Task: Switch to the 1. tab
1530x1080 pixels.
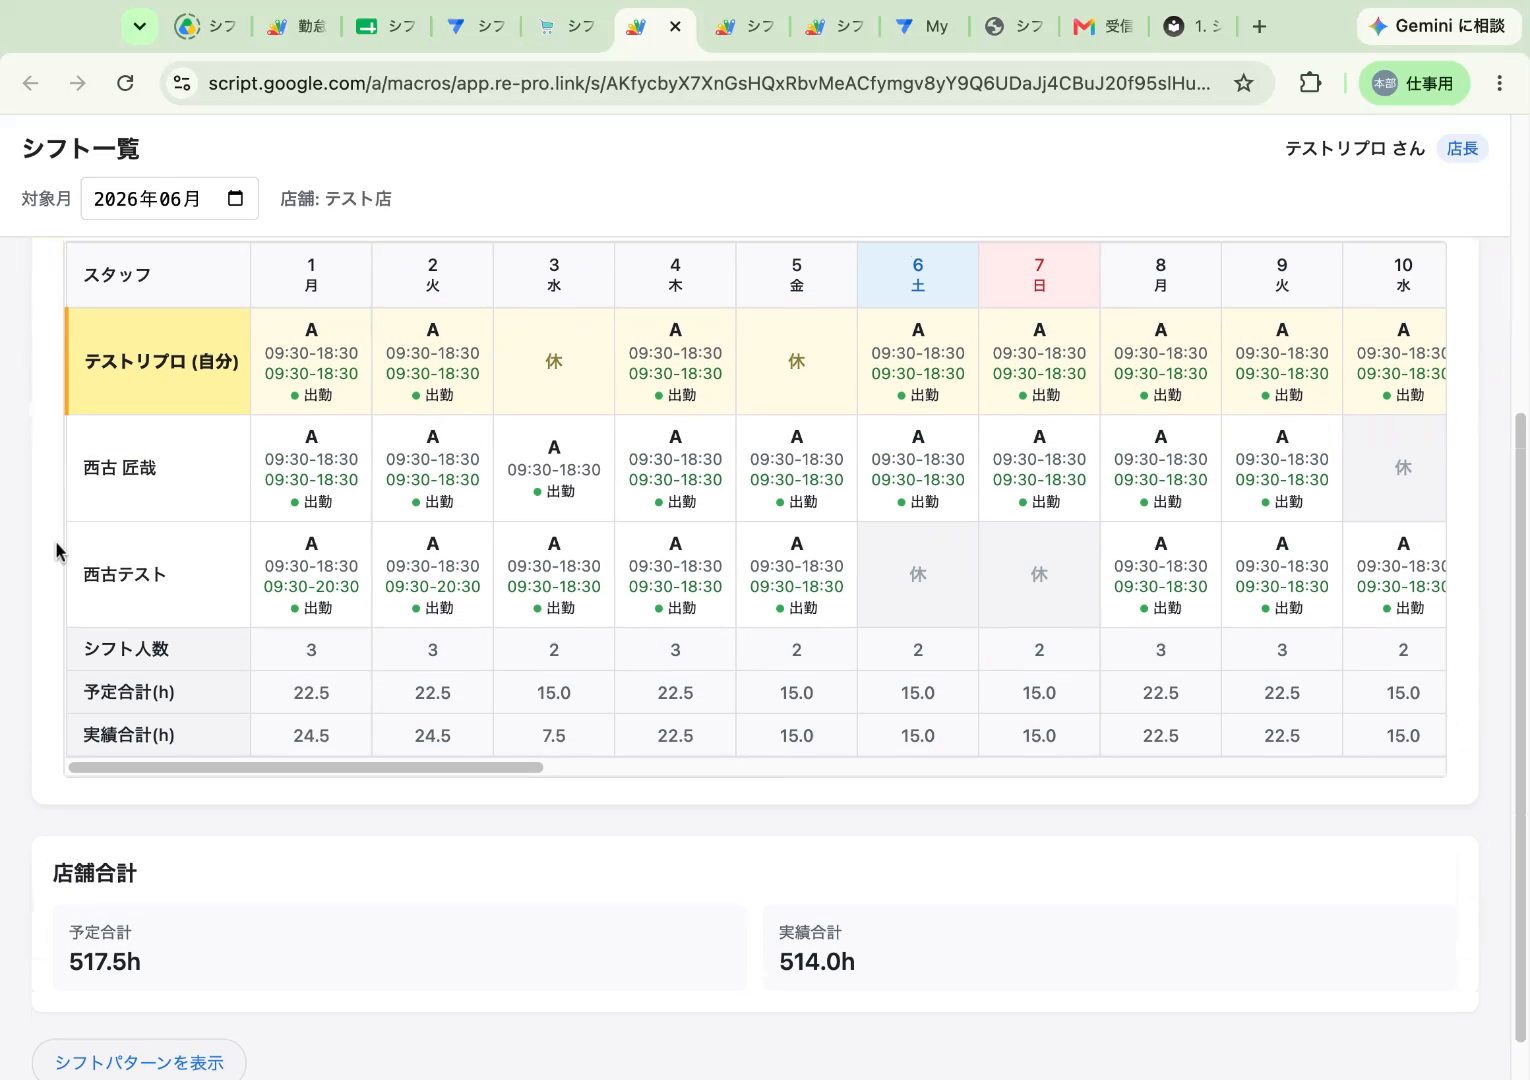Action: [1192, 27]
